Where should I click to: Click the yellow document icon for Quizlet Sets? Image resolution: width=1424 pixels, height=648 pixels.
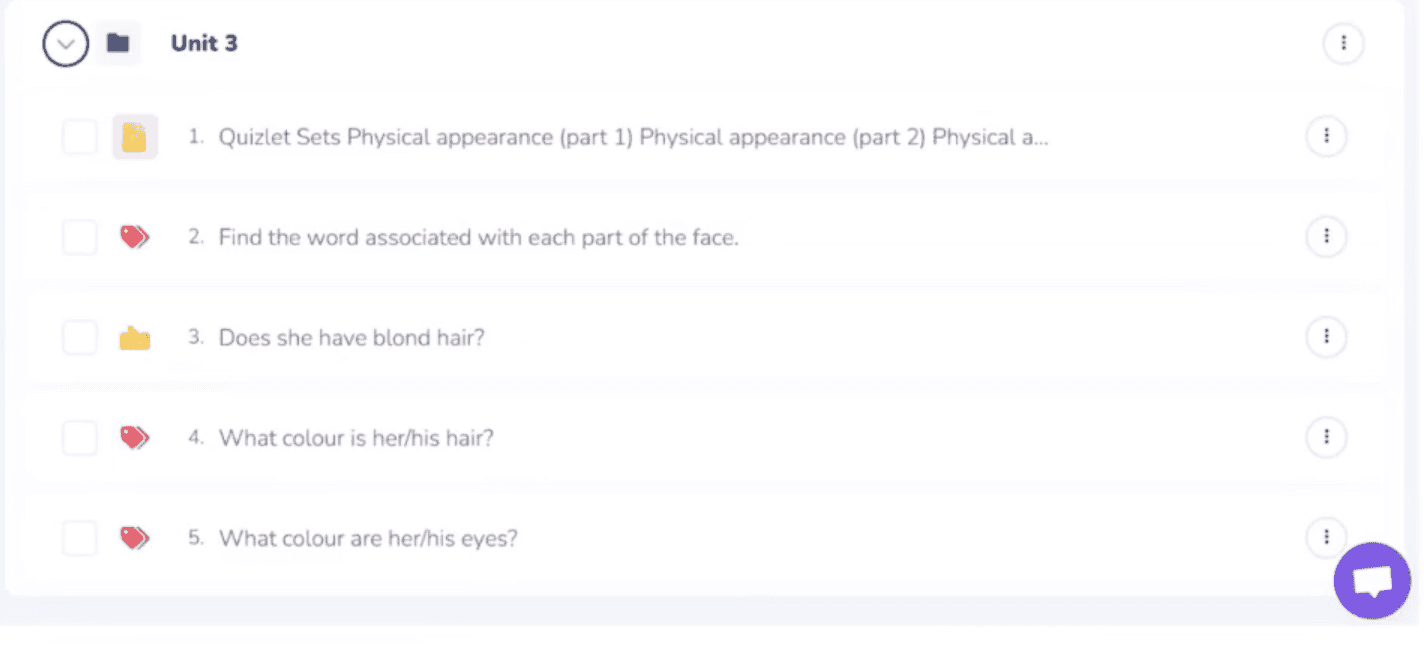pos(135,136)
